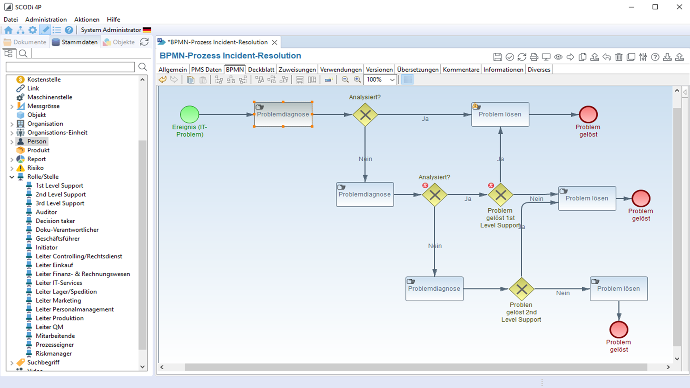This screenshot has height=388, width=690.
Task: Toggle preview with the eye icon
Action: [558, 57]
